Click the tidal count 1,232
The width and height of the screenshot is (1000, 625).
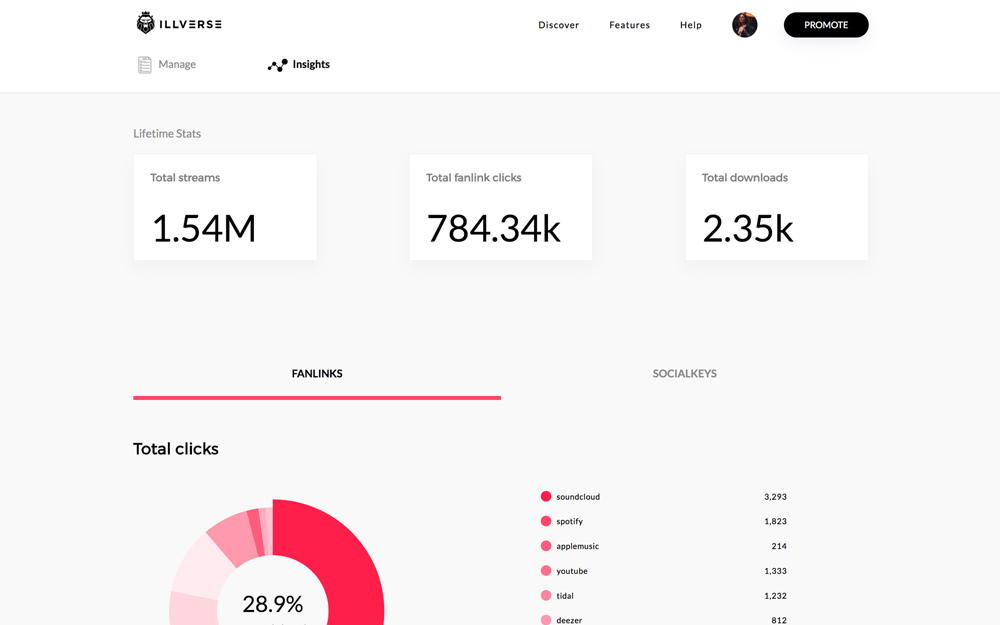[x=775, y=596]
